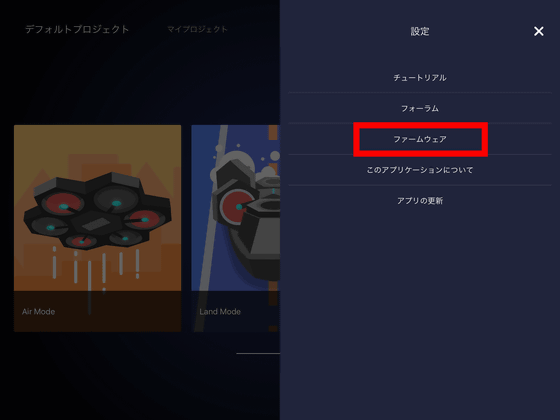Click the red border around ファームウェア
This screenshot has height=420, width=560.
420,125
